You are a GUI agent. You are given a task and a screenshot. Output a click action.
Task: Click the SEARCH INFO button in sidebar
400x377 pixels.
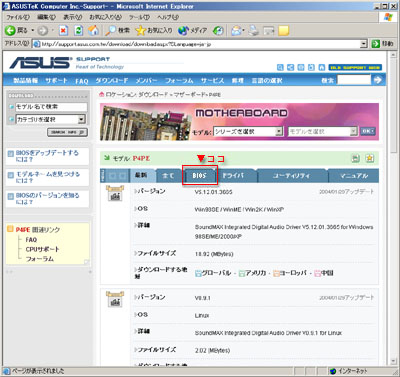tap(68, 132)
